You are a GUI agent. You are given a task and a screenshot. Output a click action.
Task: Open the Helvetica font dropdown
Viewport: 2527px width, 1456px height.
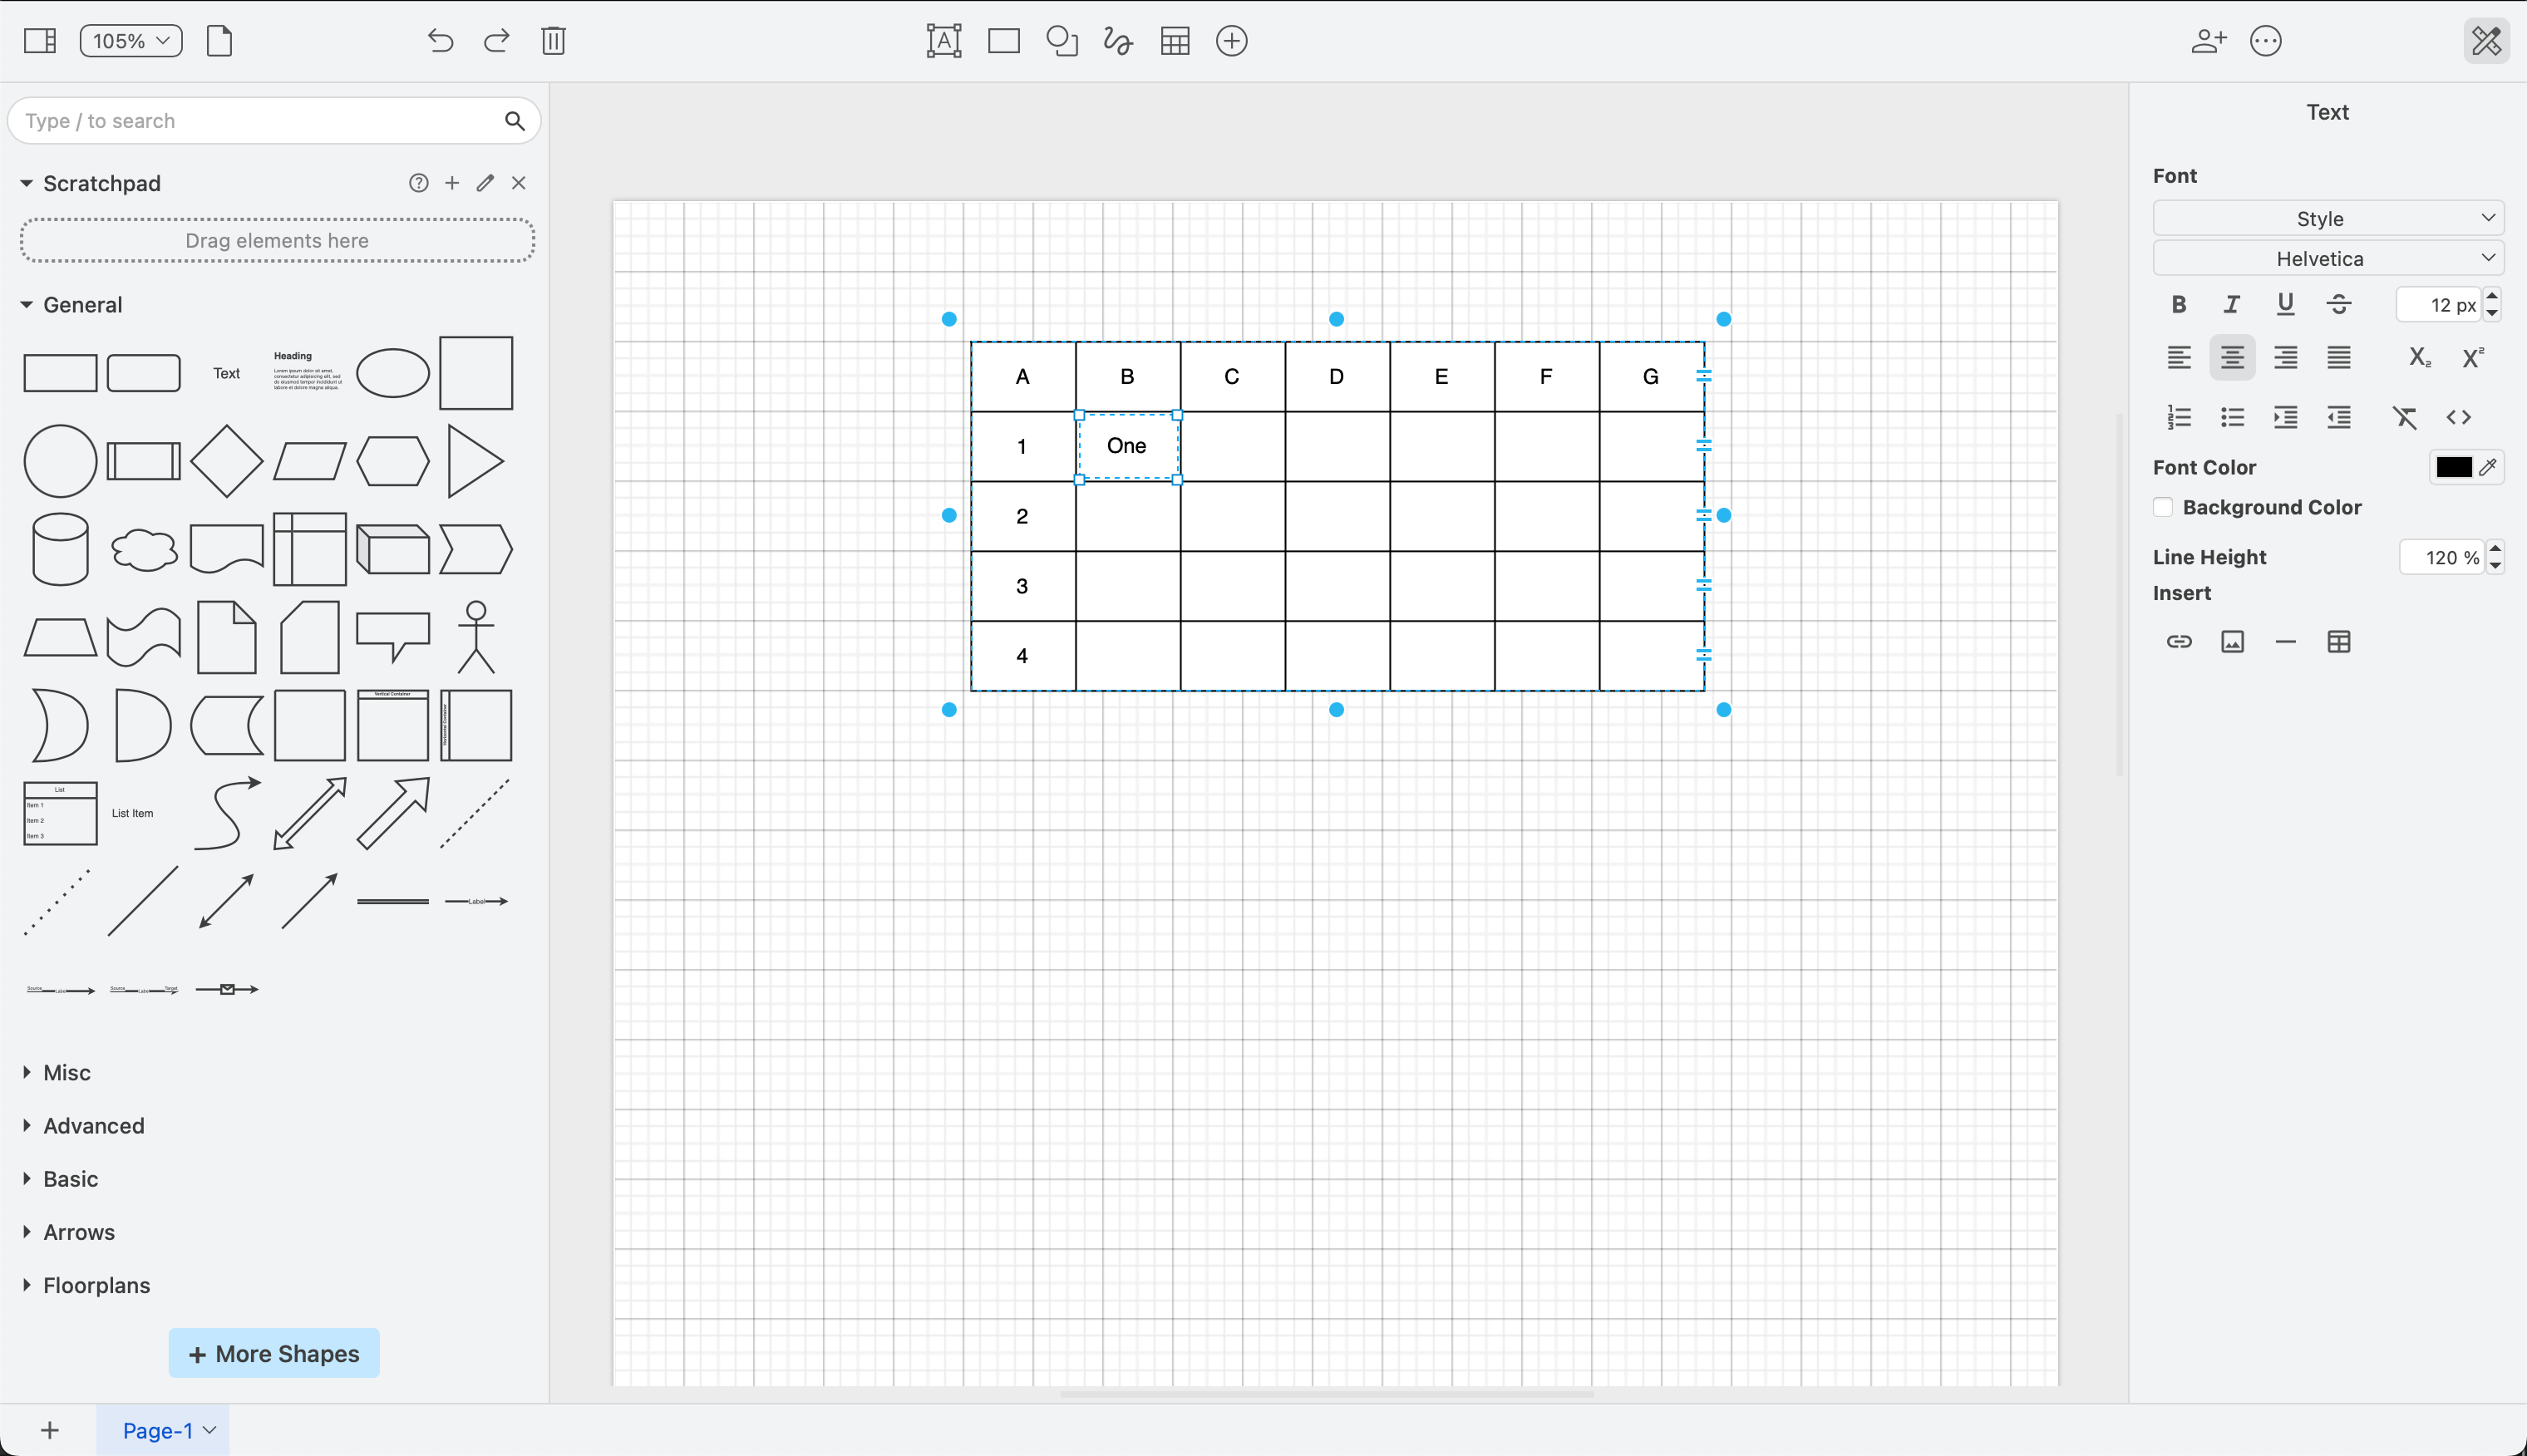click(x=2325, y=258)
